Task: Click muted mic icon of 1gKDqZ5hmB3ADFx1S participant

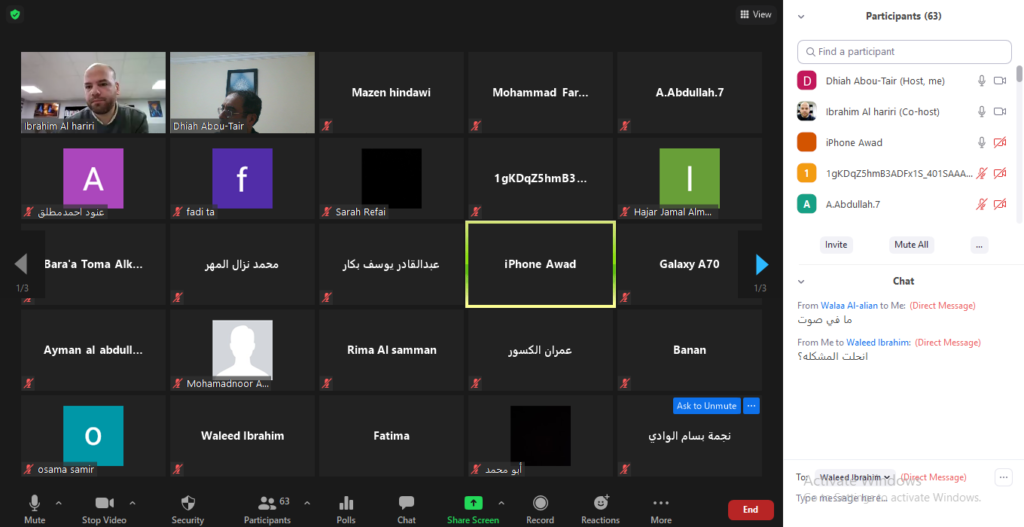Action: pyautogui.click(x=981, y=173)
